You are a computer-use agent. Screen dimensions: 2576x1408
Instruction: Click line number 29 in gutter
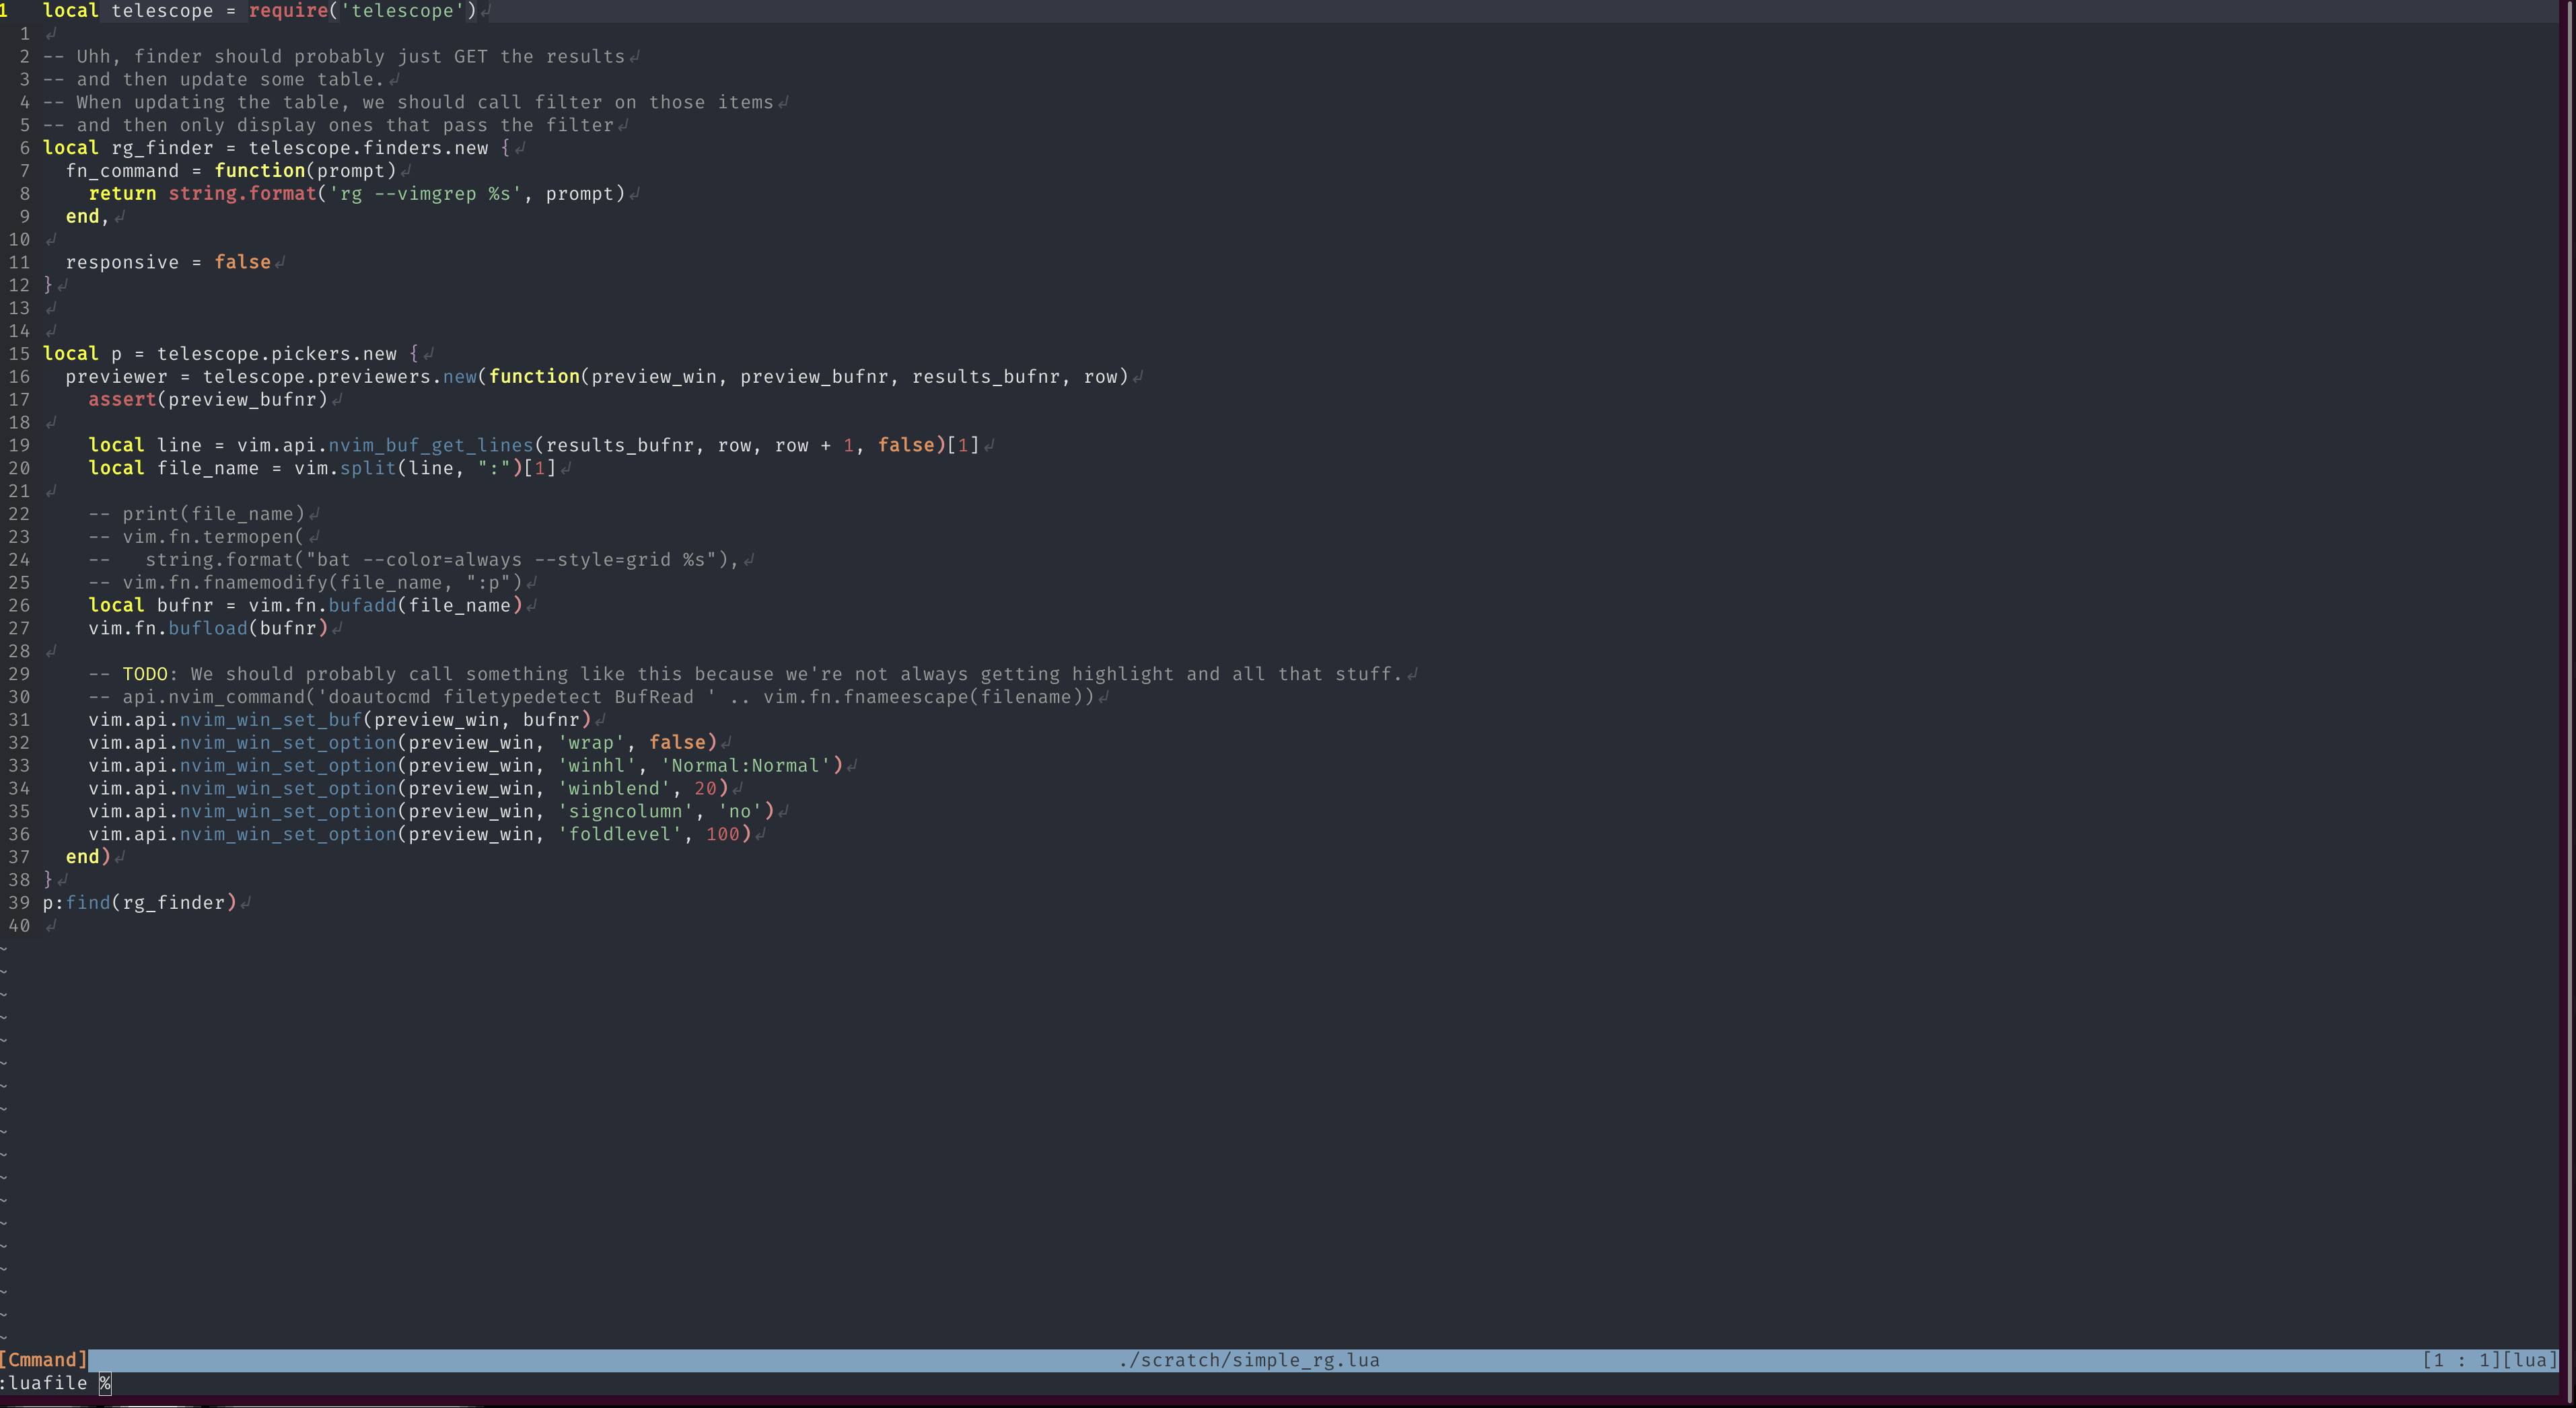pyautogui.click(x=19, y=674)
